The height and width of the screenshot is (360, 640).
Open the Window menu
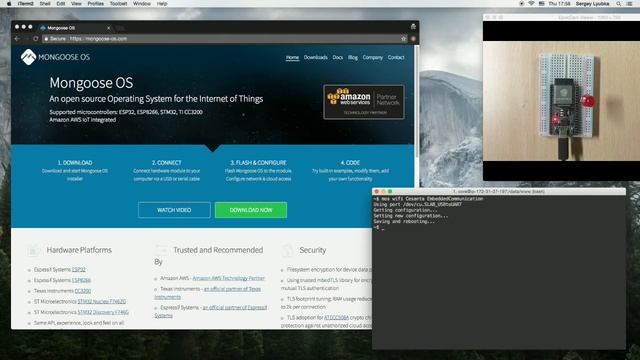tap(142, 4)
